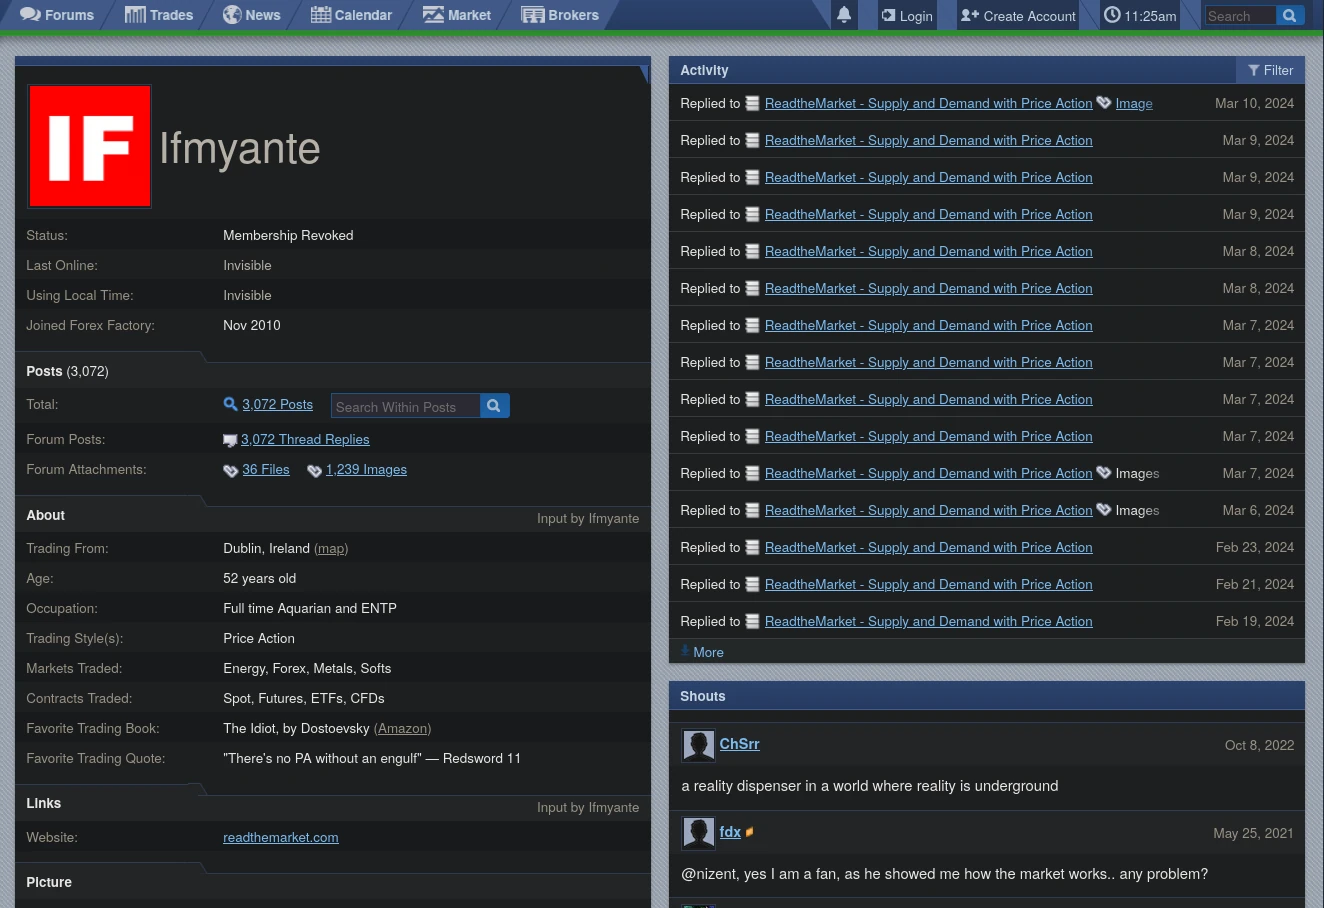
Task: Click the magnifier button in top search
Action: pyautogui.click(x=1290, y=15)
